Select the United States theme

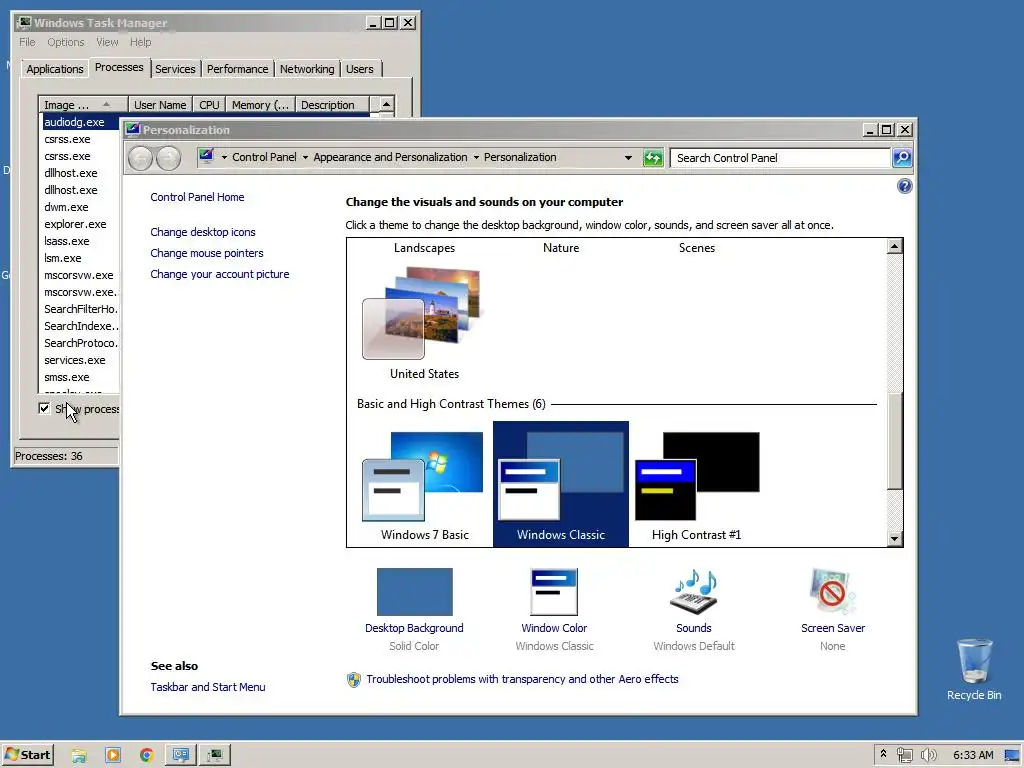pos(424,323)
